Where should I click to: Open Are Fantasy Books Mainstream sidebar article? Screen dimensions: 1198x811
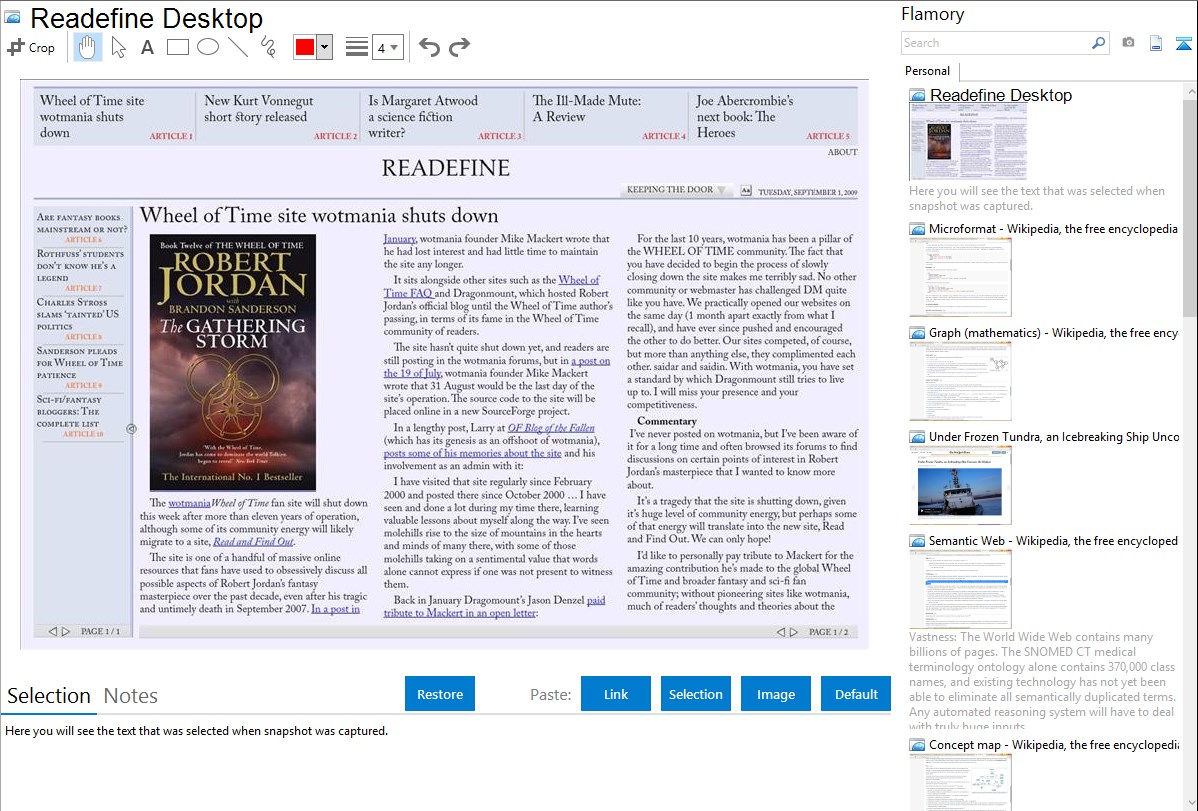[x=82, y=228]
